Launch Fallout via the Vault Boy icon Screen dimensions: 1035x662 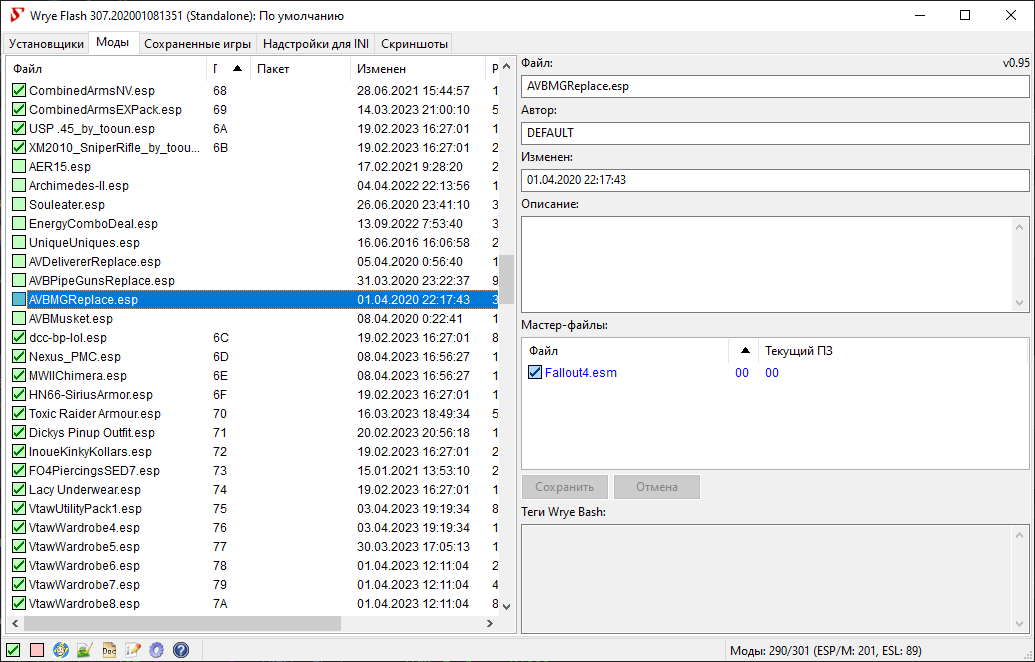click(61, 650)
